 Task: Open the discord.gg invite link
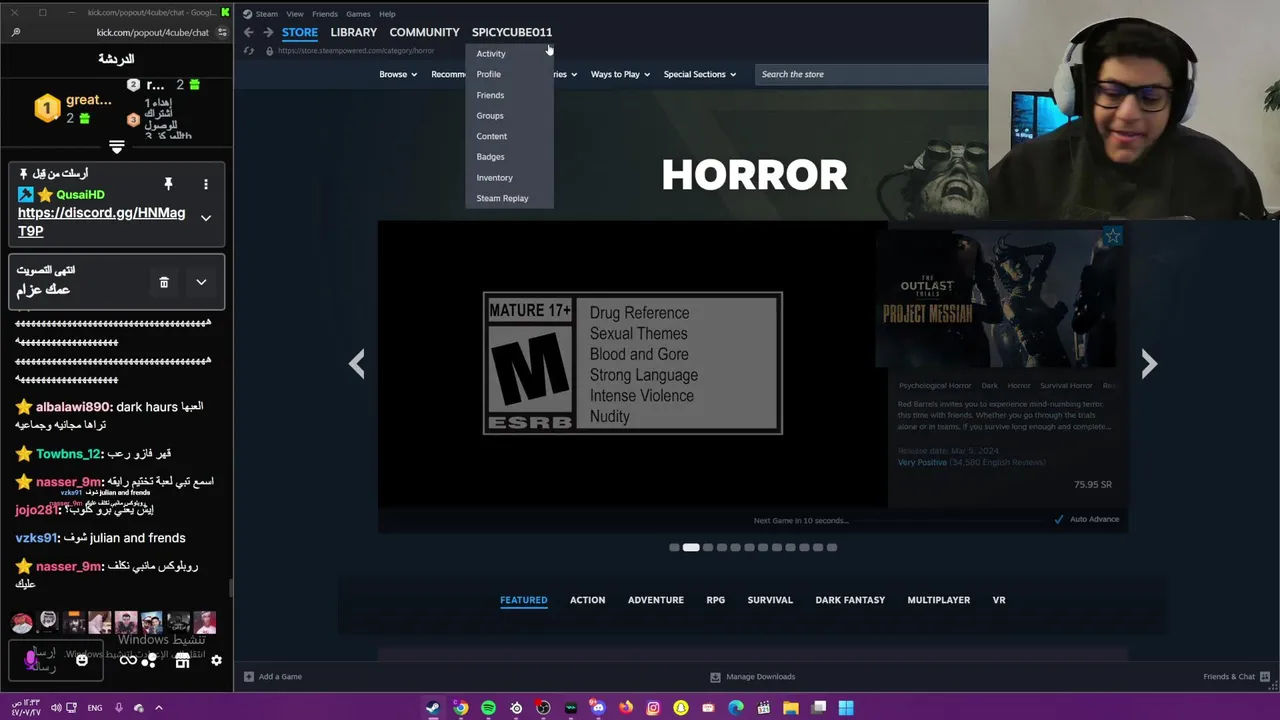(x=101, y=222)
